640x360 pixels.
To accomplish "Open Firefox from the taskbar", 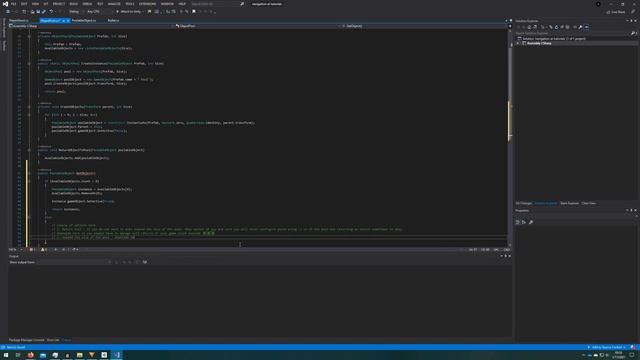I will 31,355.
